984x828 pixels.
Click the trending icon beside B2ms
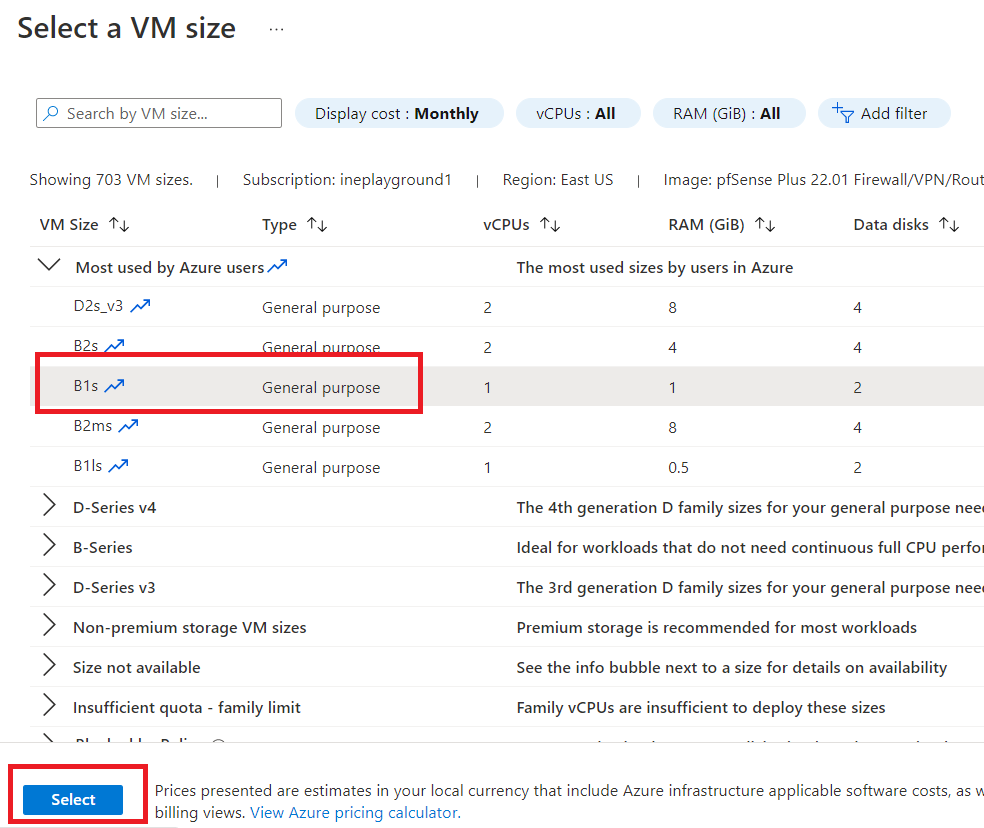[x=128, y=426]
